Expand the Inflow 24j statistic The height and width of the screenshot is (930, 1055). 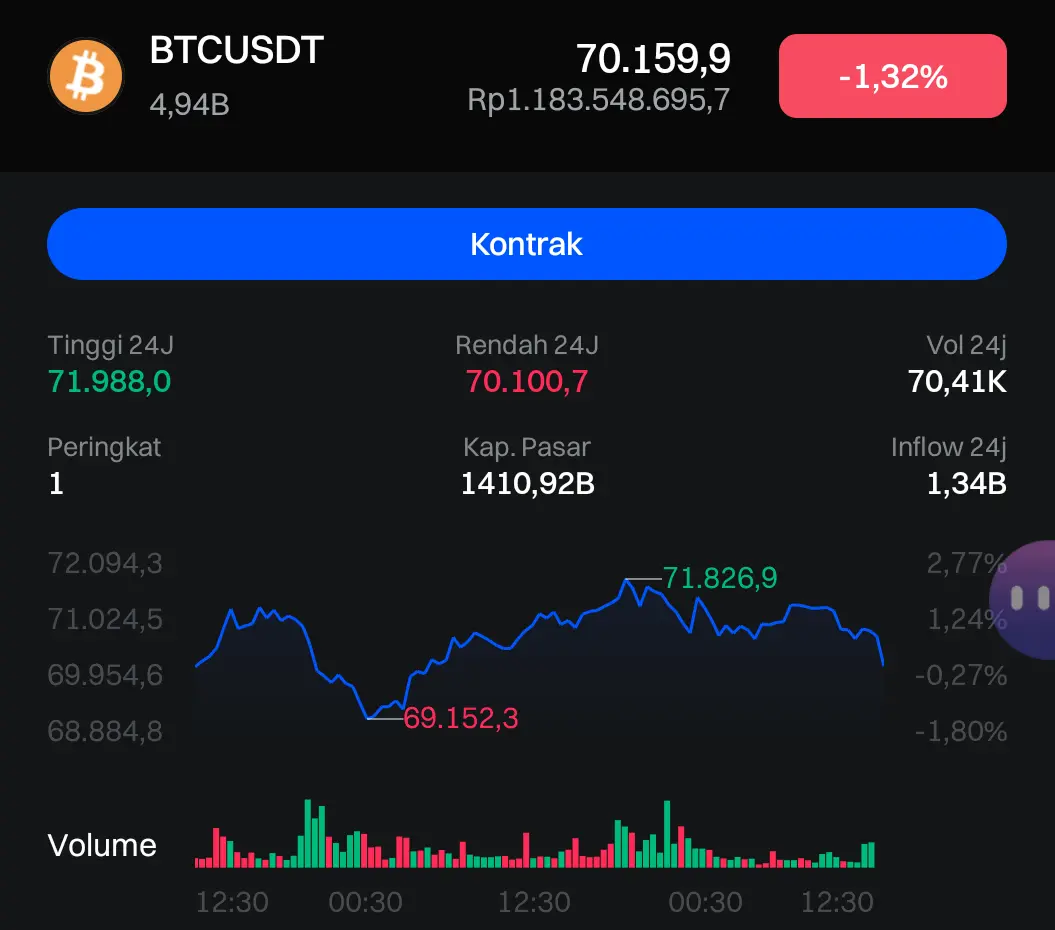pyautogui.click(x=949, y=466)
